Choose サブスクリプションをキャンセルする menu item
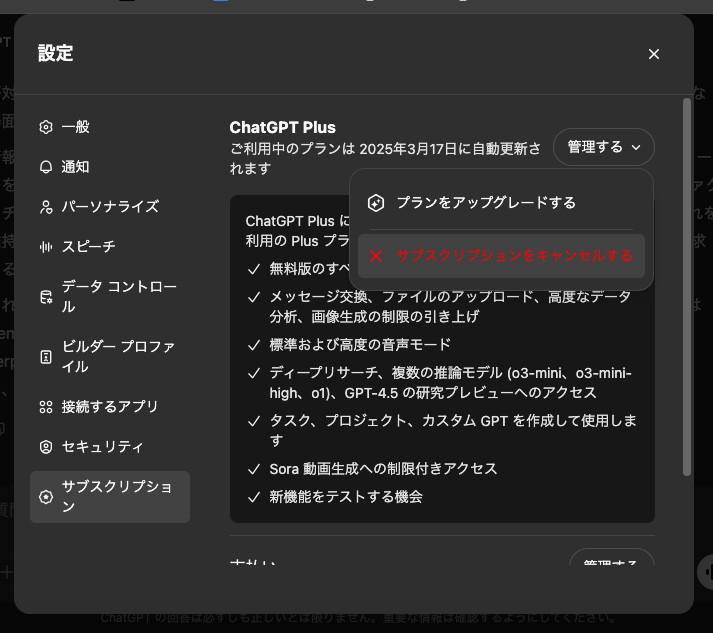Screen dimensions: 713x633 pos(502,256)
